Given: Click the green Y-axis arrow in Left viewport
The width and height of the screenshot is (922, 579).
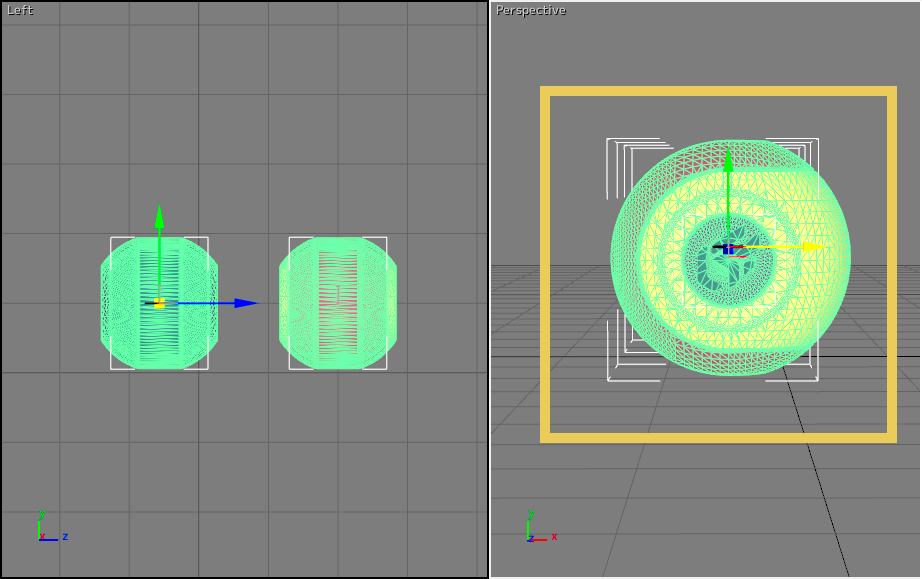Looking at the screenshot, I should click(x=159, y=217).
